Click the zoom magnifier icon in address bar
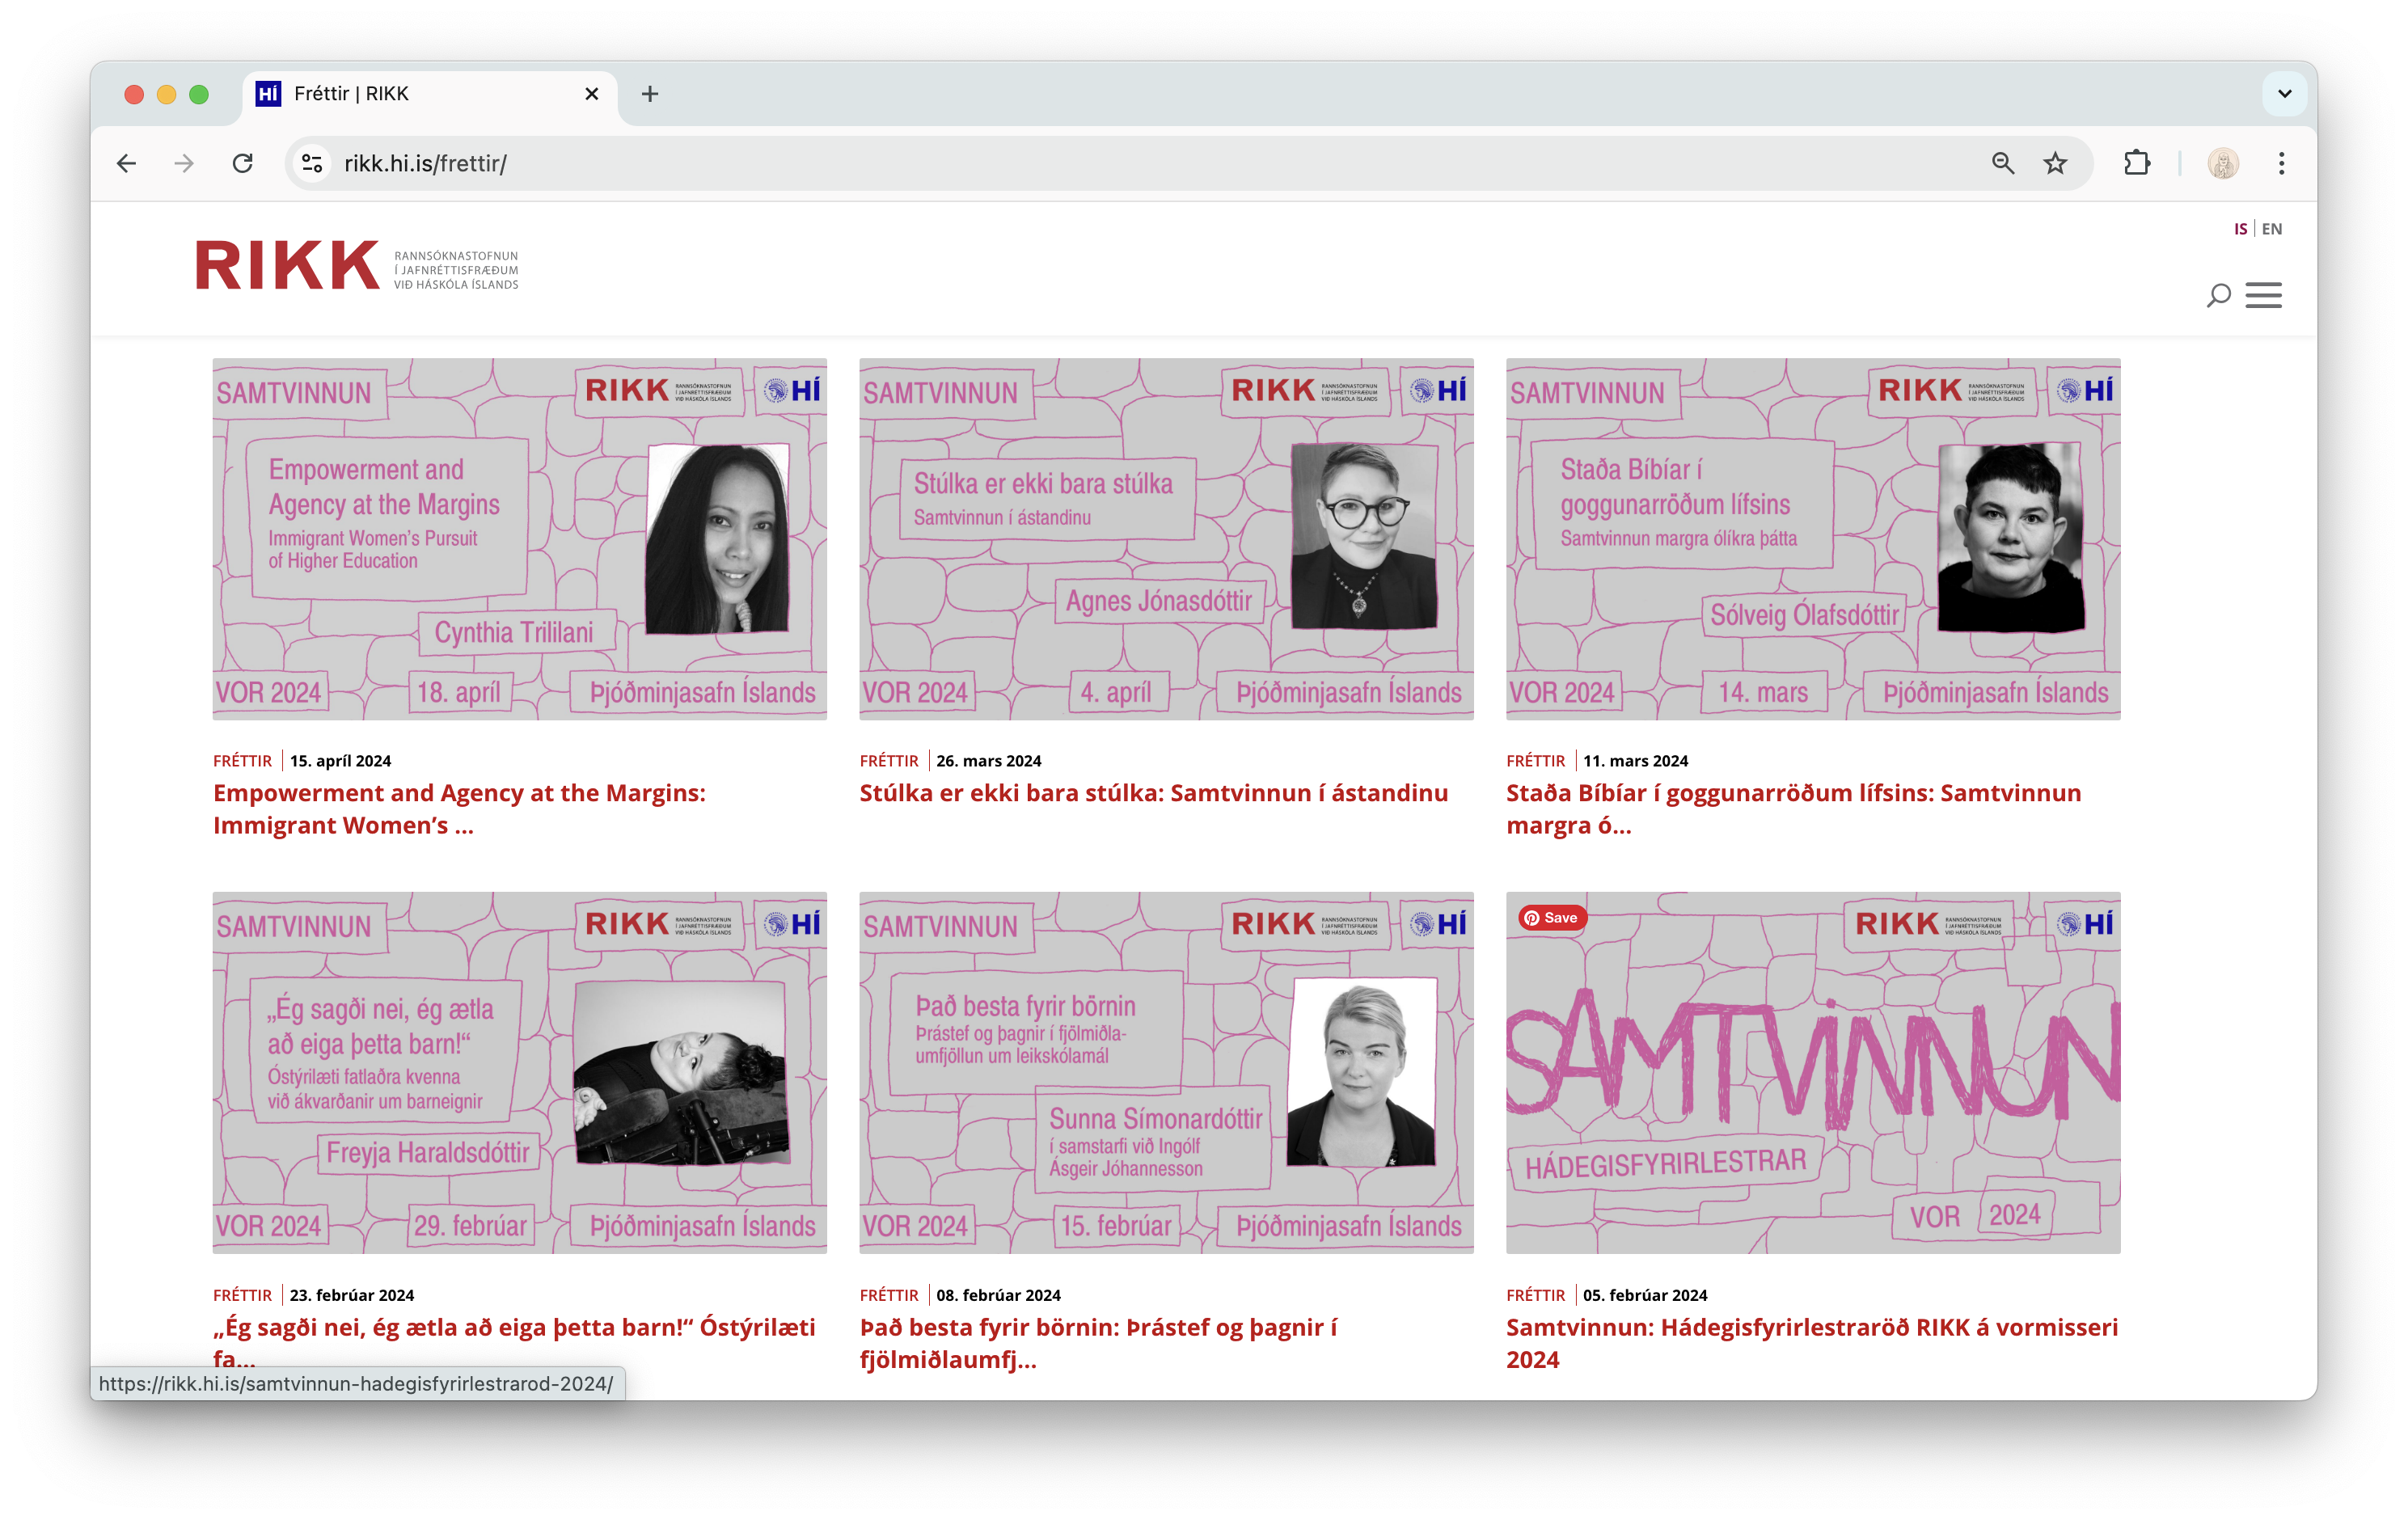 pos(2002,163)
